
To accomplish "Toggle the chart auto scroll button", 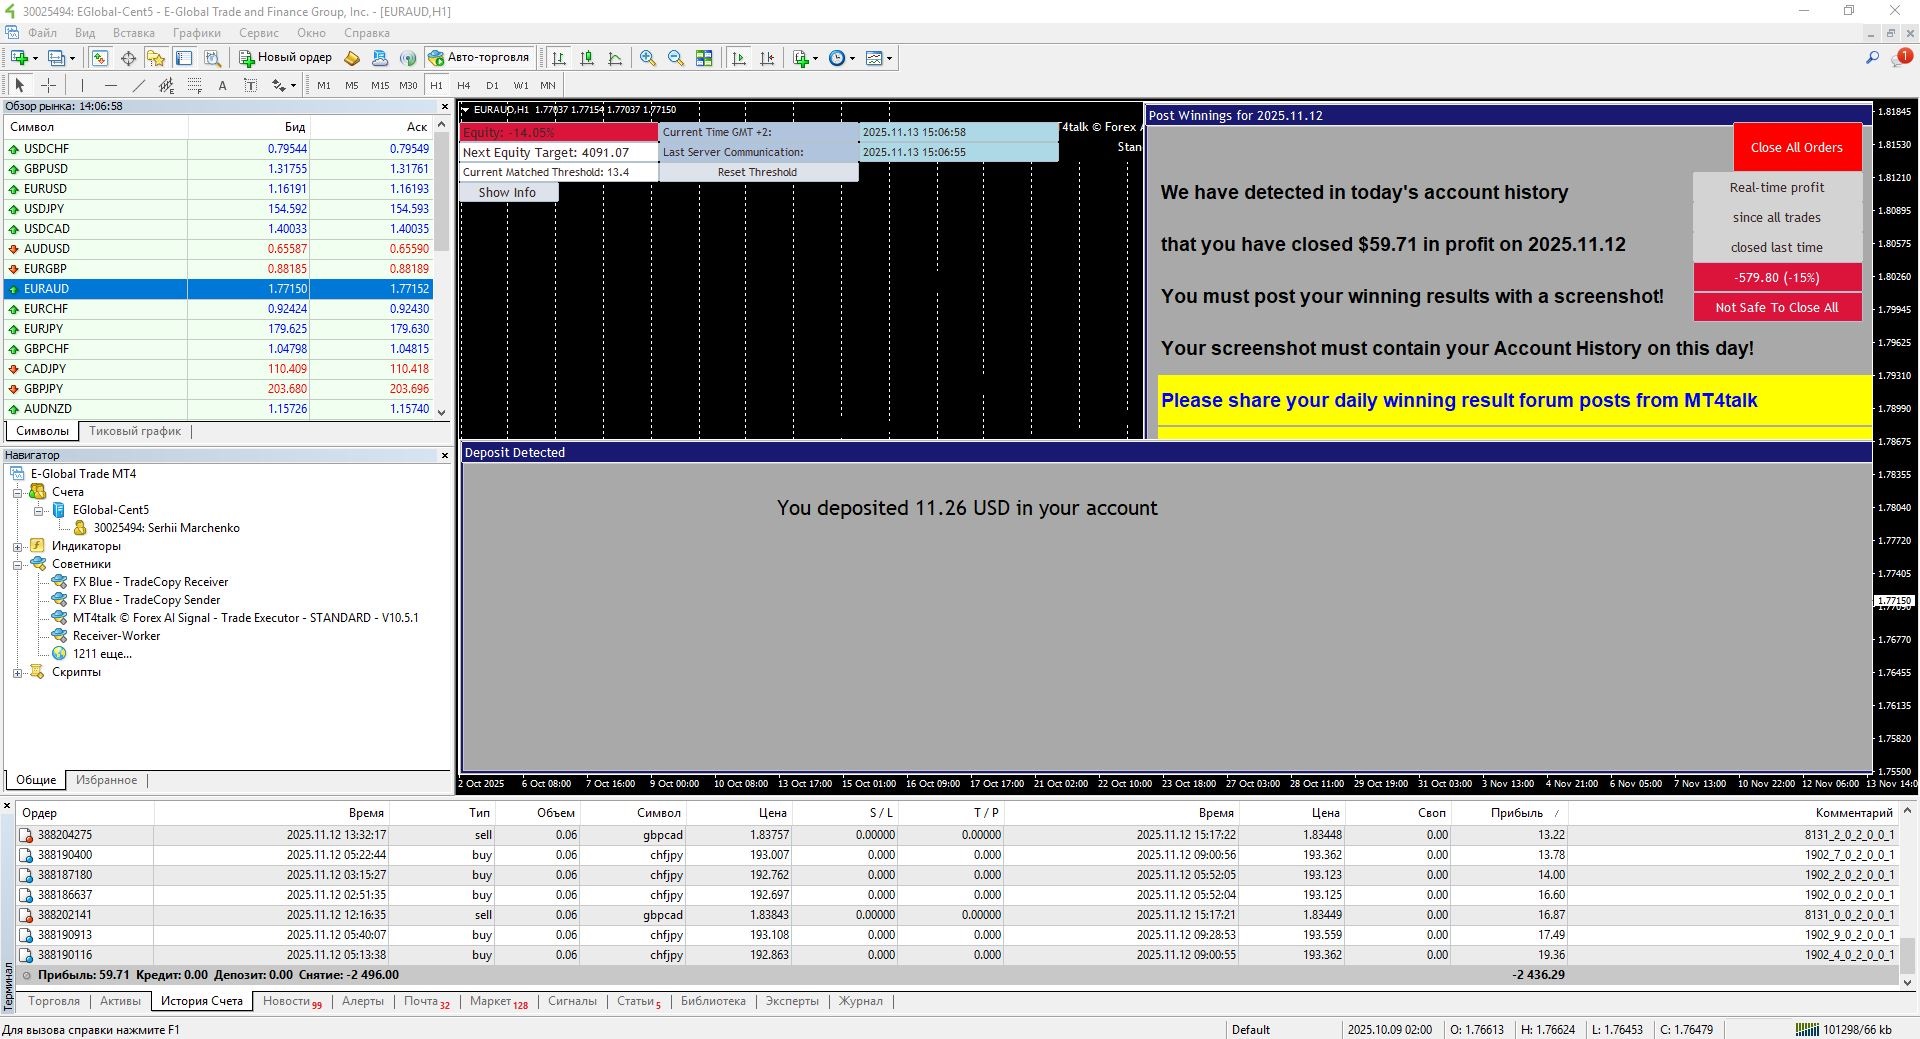I will pyautogui.click(x=739, y=58).
